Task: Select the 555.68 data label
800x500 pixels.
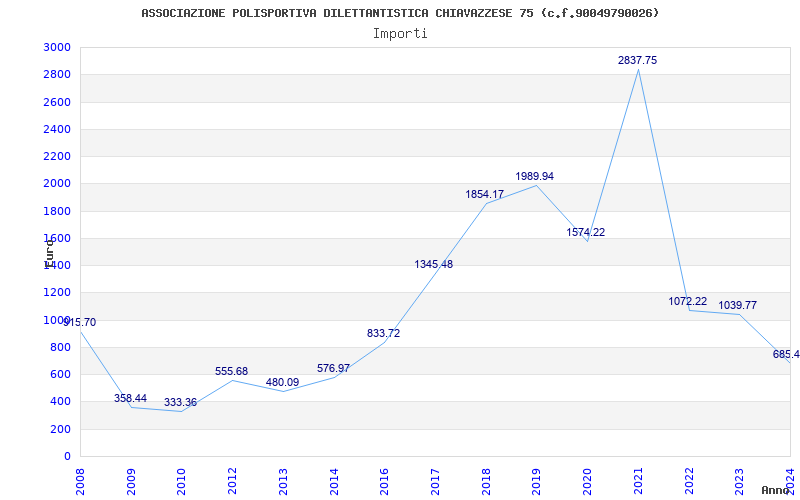Action: [x=231, y=371]
